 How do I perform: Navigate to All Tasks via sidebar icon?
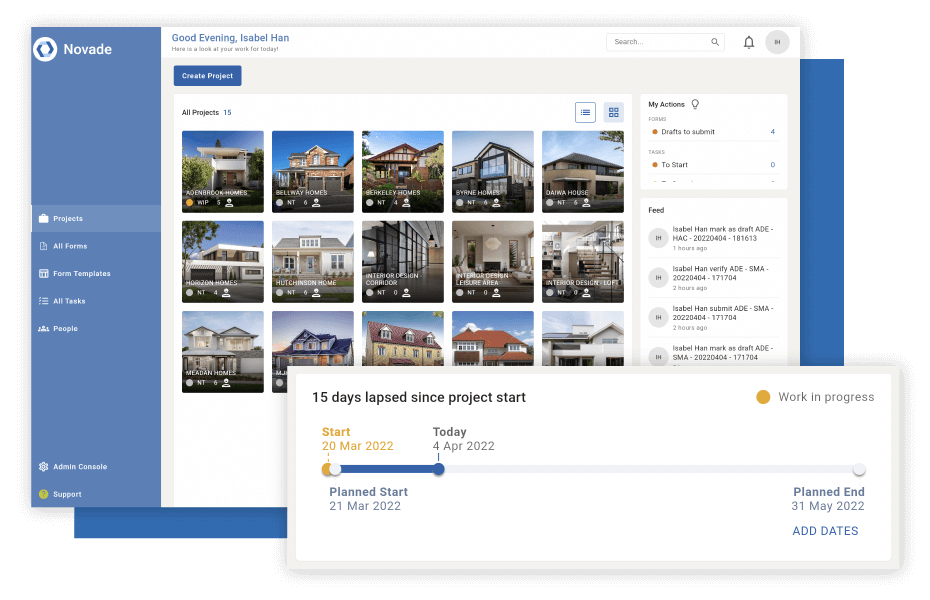pos(70,300)
